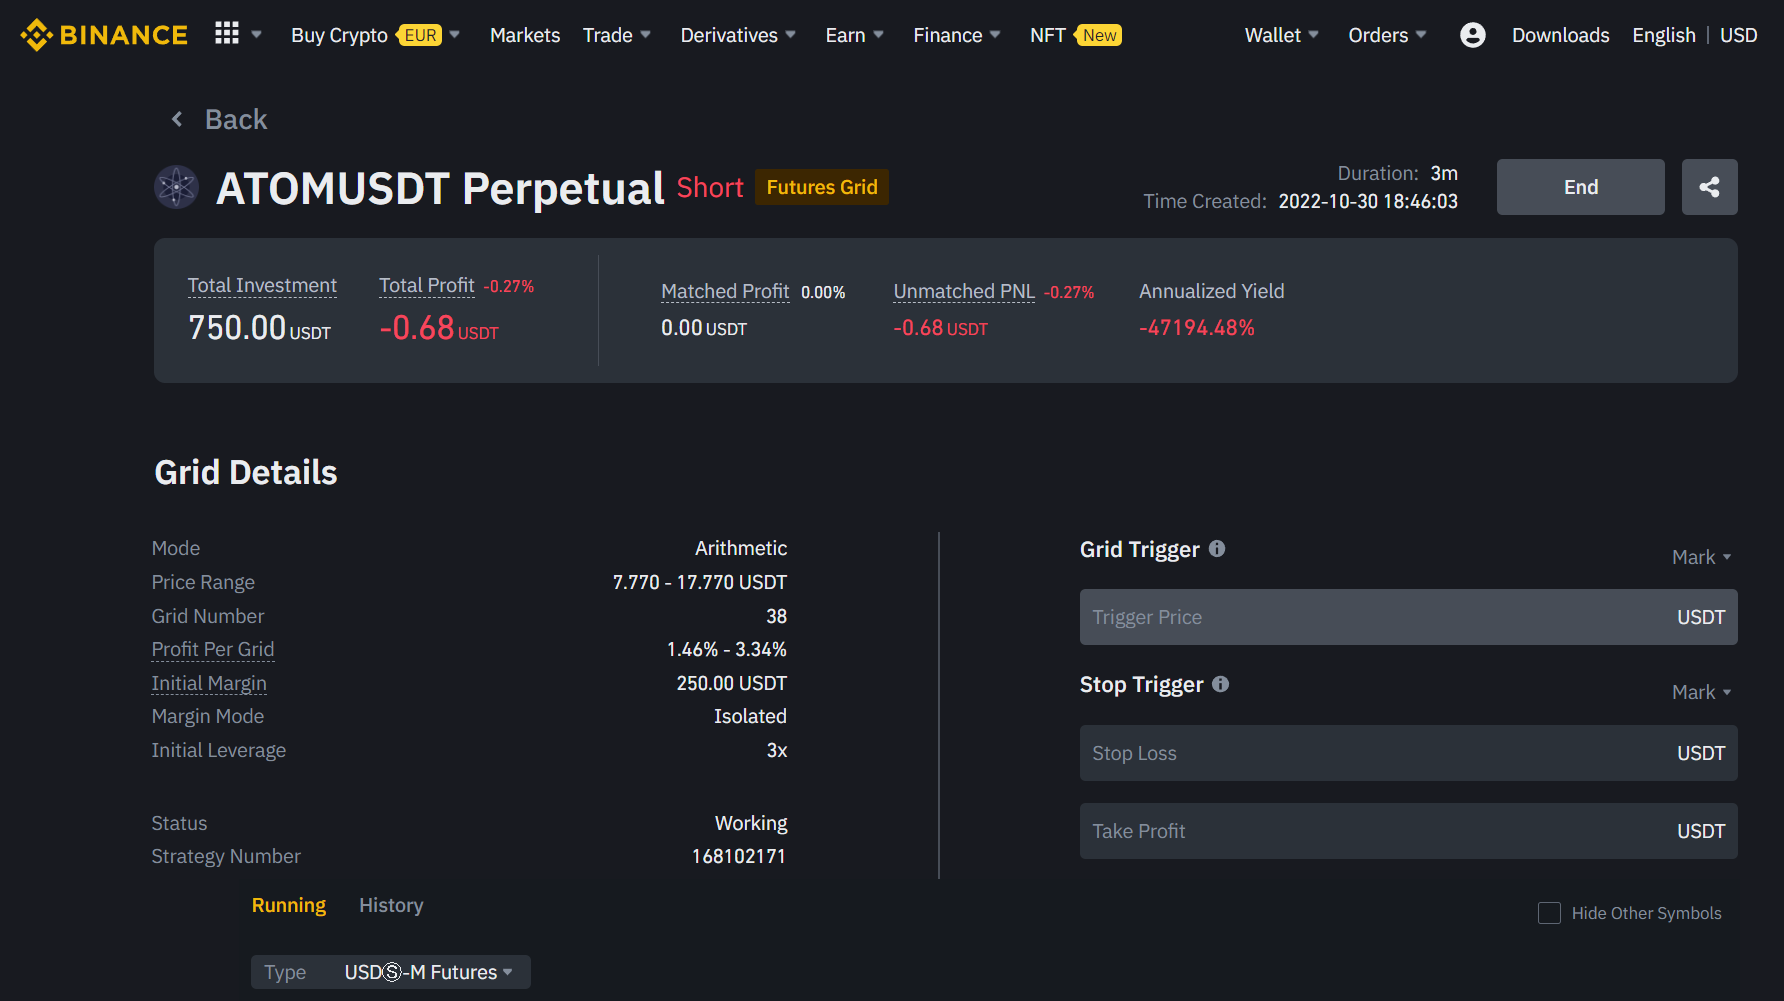This screenshot has height=1001, width=1784.
Task: Expand the Derivatives dropdown menu
Action: (x=738, y=35)
